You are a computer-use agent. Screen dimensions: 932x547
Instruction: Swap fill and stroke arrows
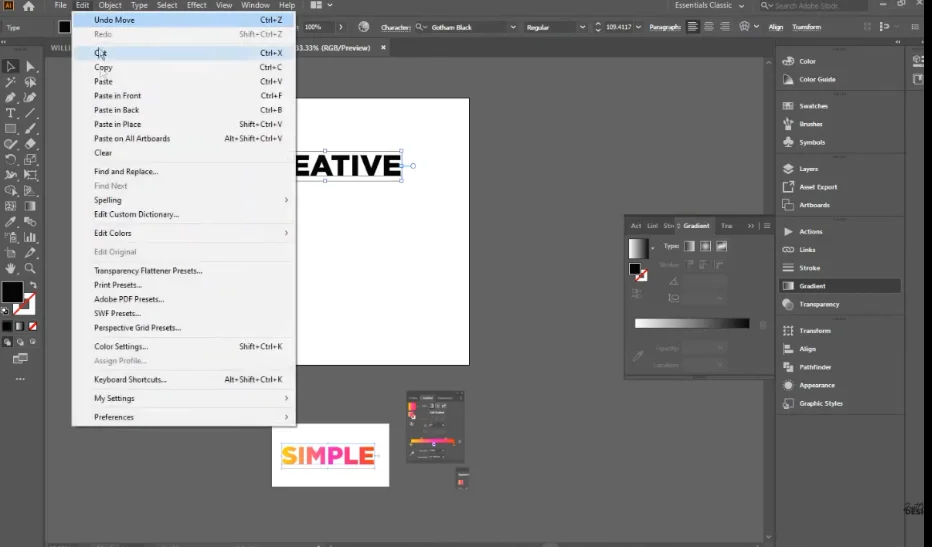coord(33,285)
